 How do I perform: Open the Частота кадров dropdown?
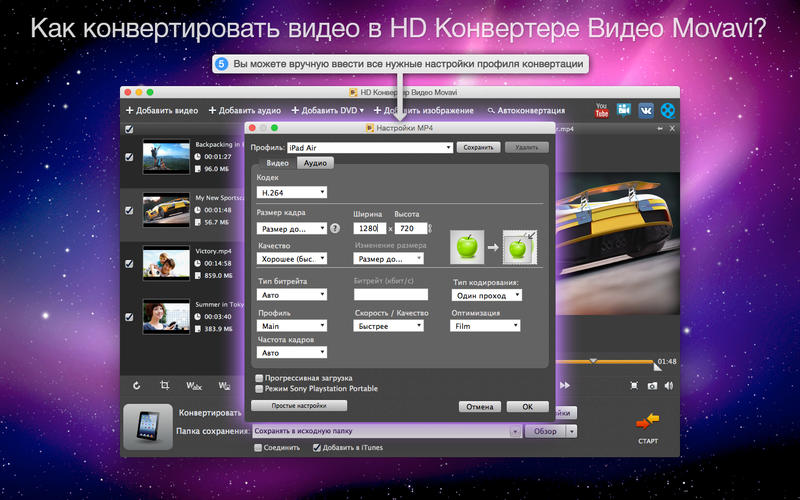click(x=292, y=352)
